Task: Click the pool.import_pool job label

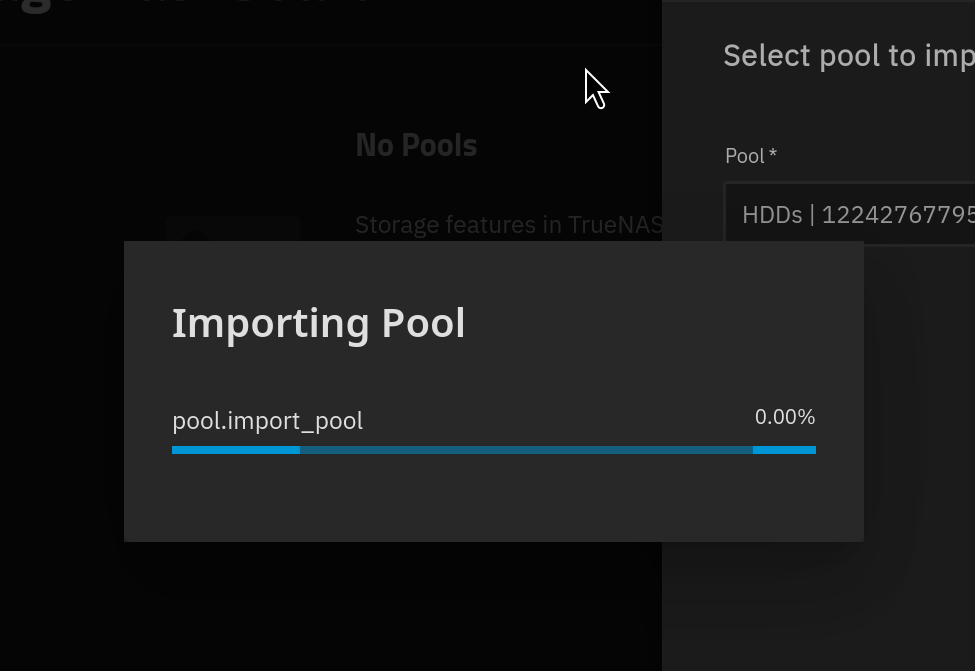Action: click(x=267, y=421)
